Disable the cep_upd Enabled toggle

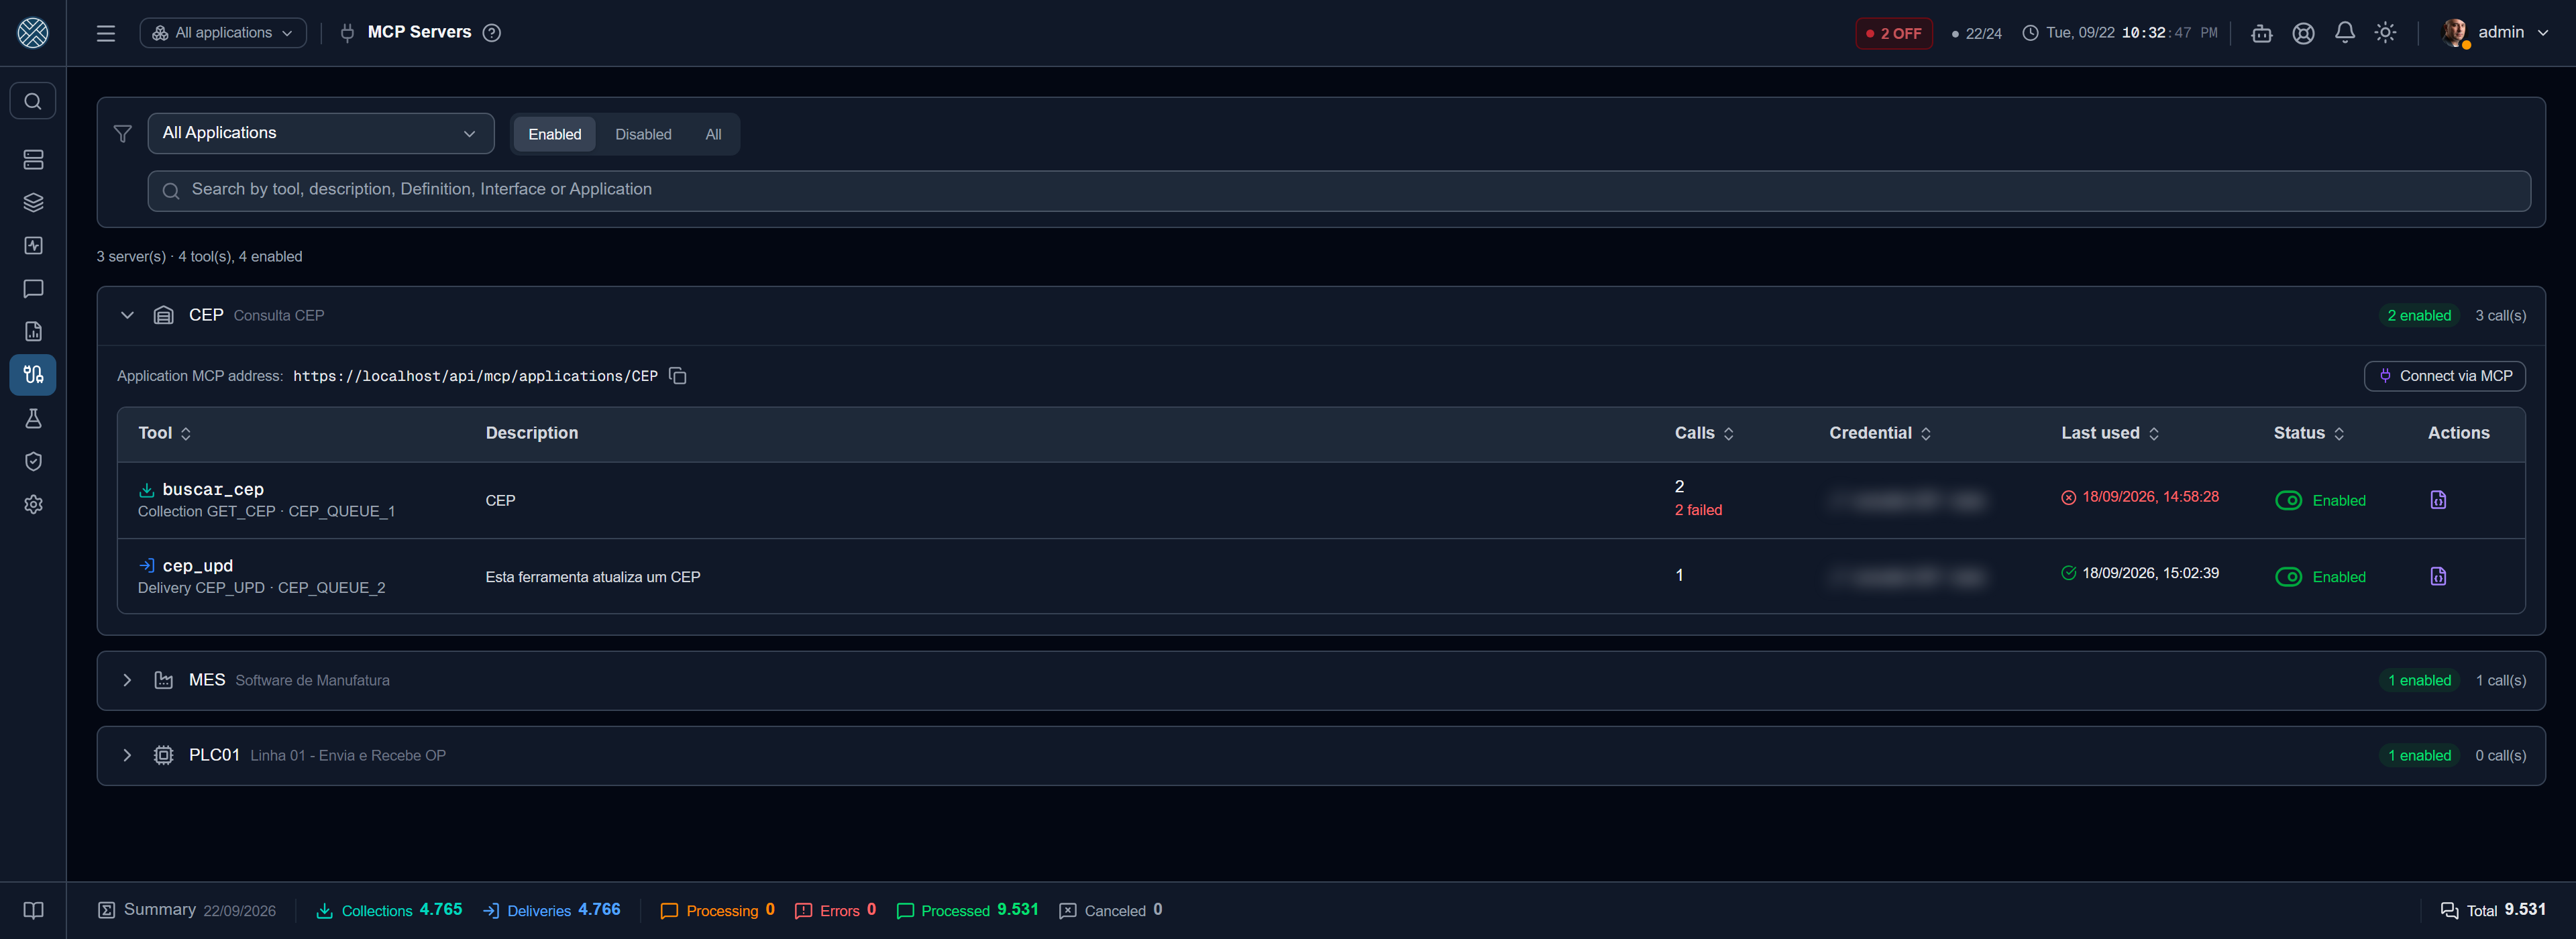tap(2288, 577)
